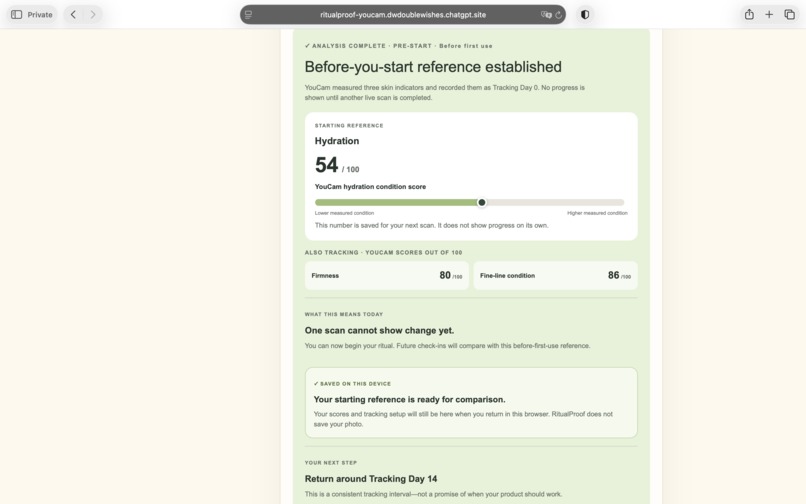Viewport: 806px width, 504px height.
Task: Click the Private browsing label
Action: click(x=40, y=15)
